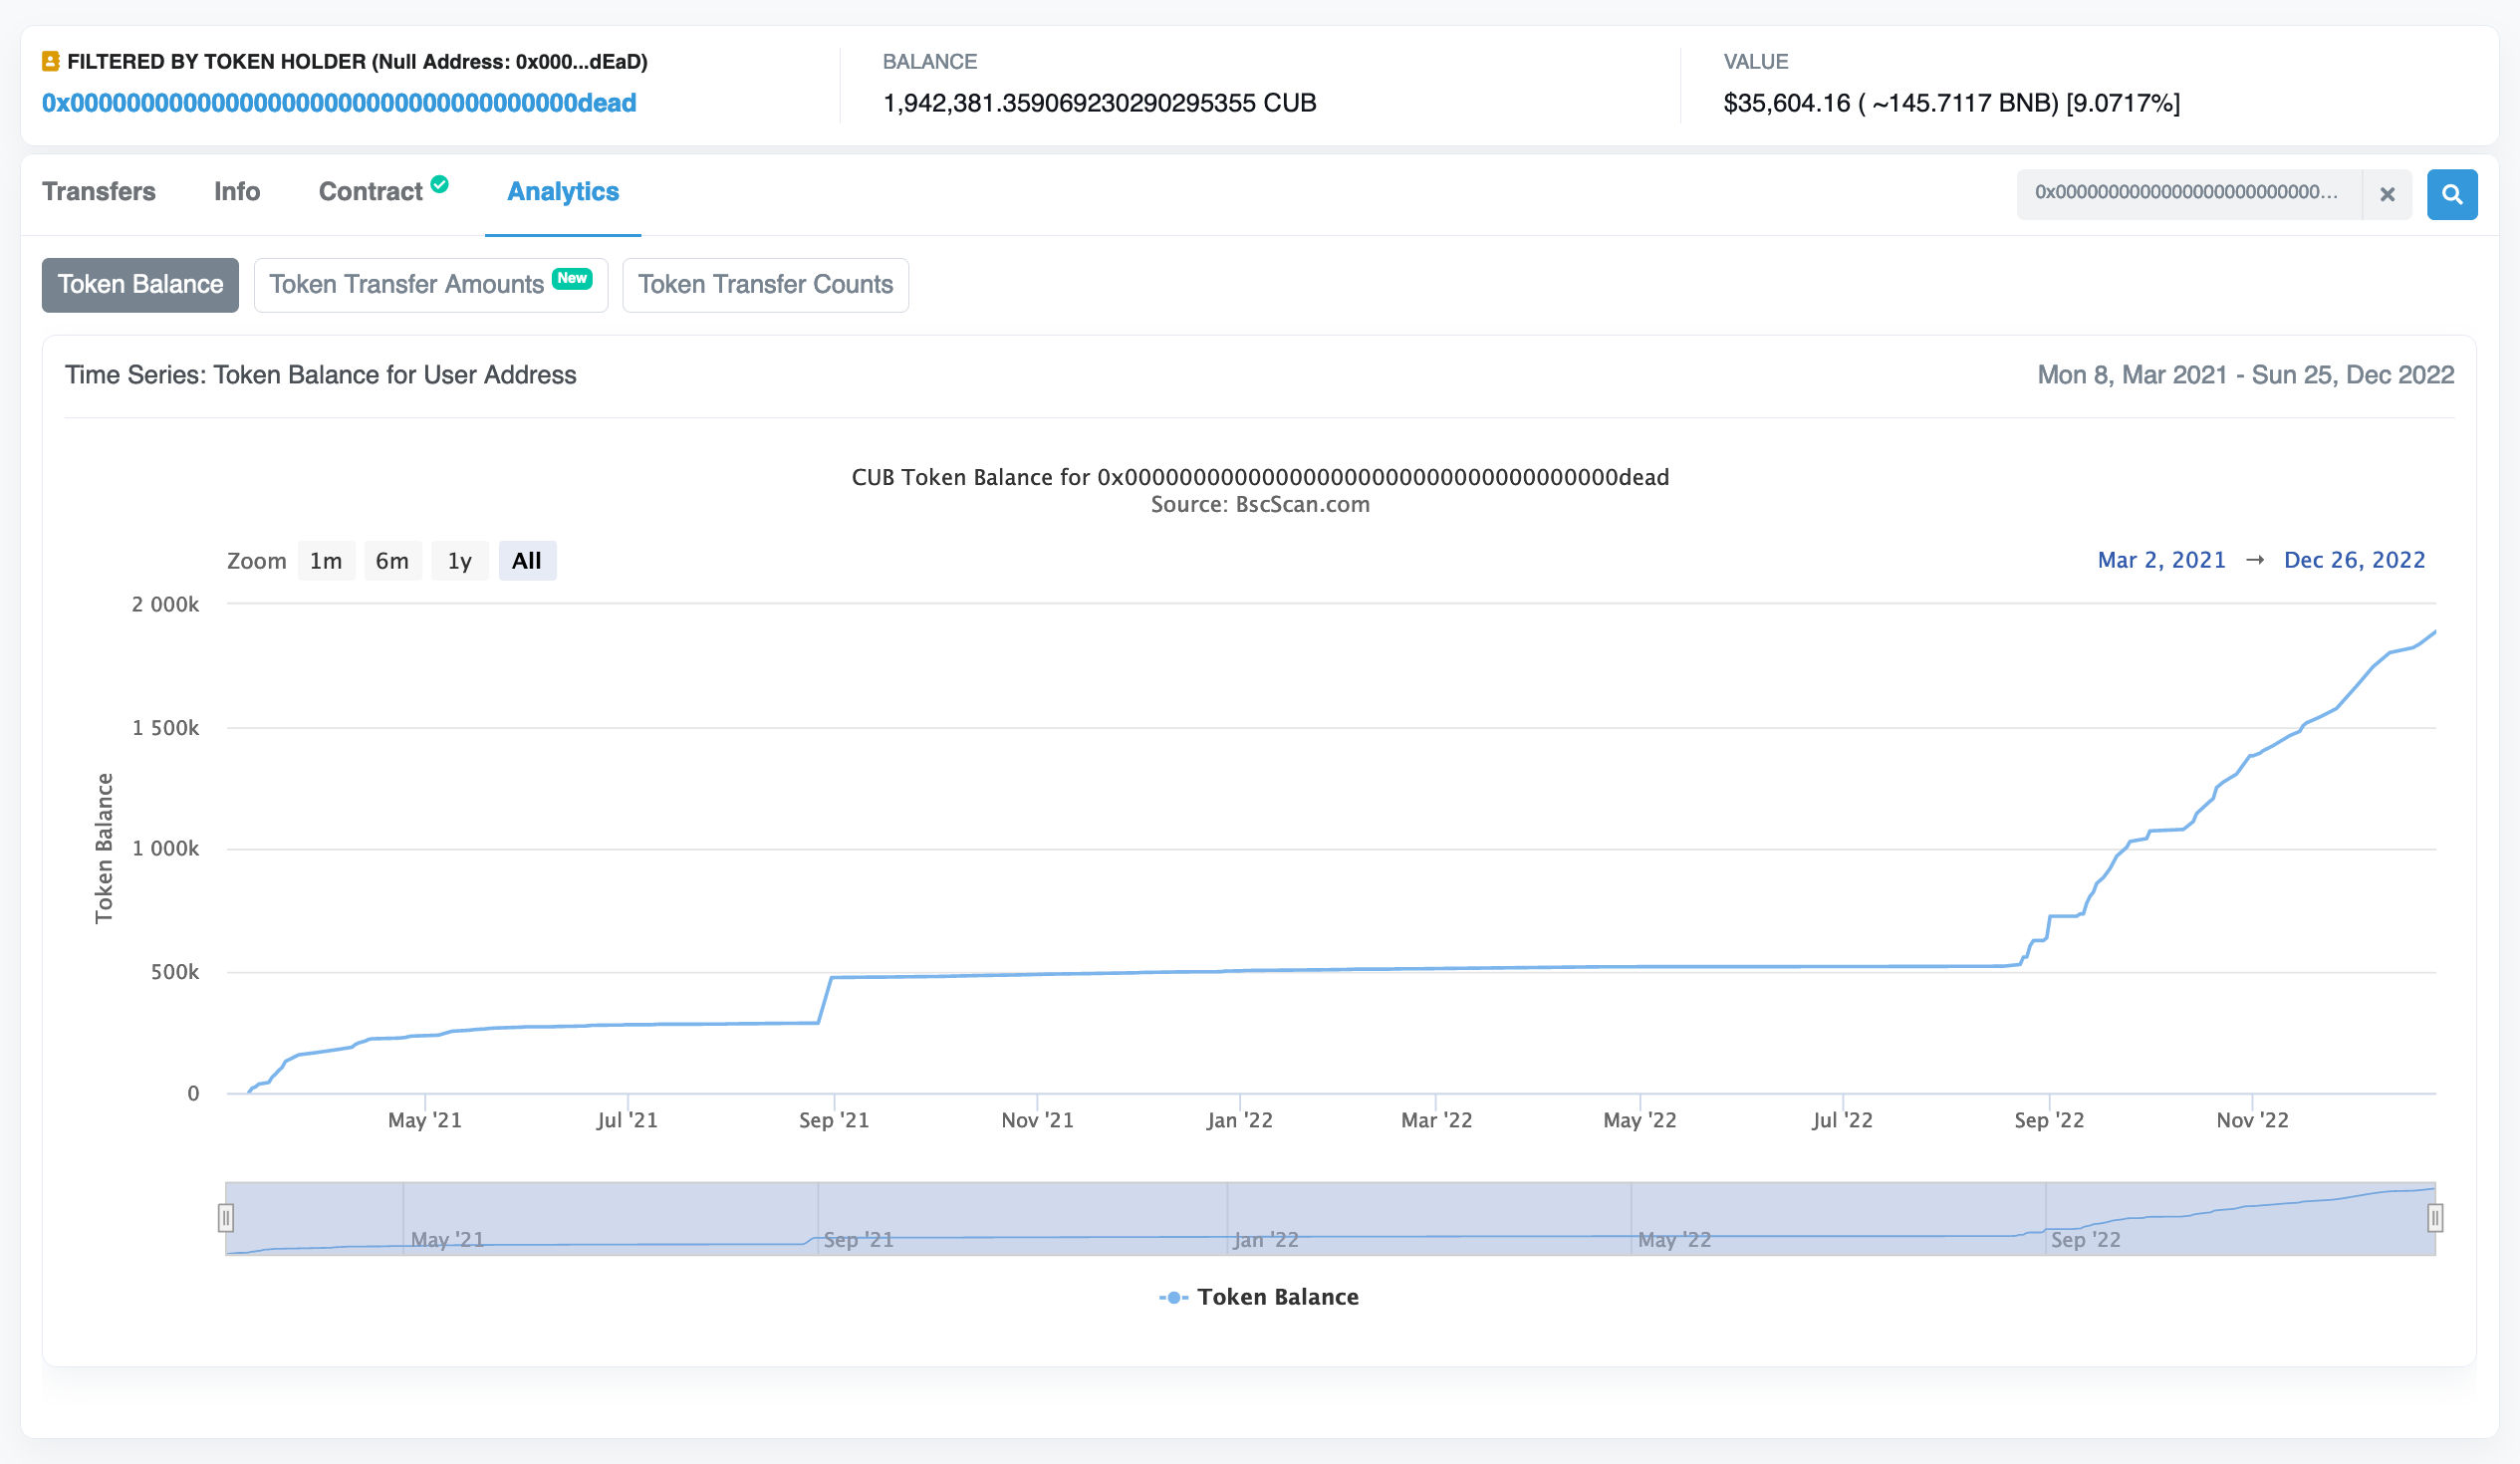Click the Jan '22 x-axis label
This screenshot has width=2520, height=1464.
1239,1120
